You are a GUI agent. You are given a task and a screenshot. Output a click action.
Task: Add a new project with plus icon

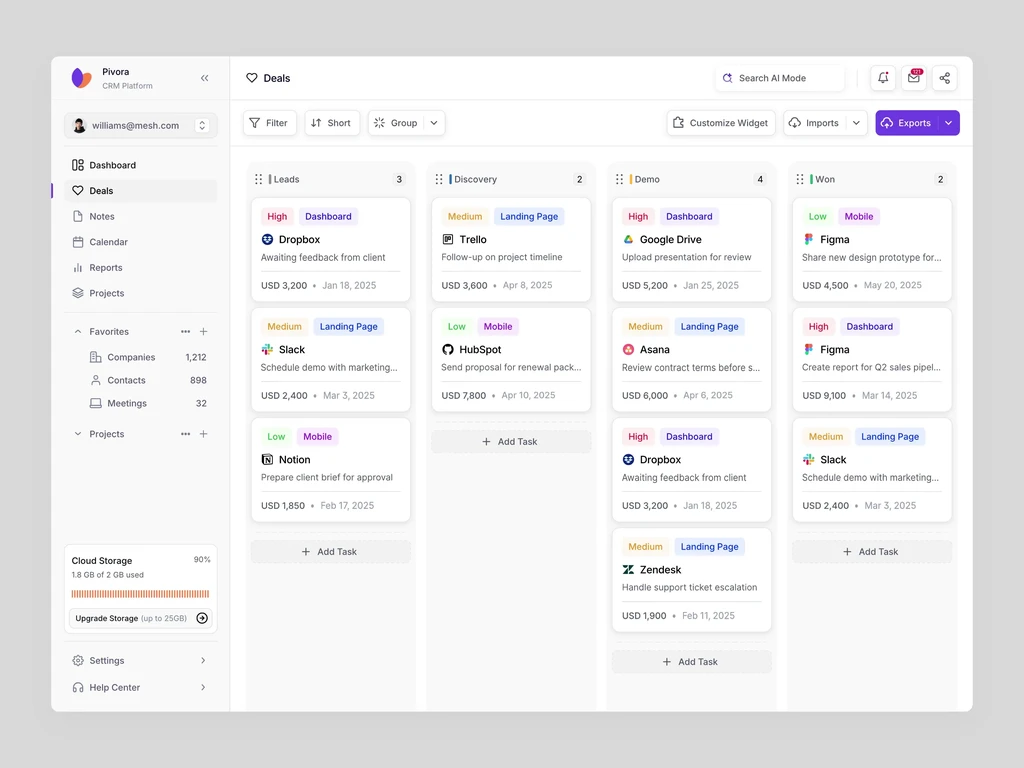tap(204, 434)
